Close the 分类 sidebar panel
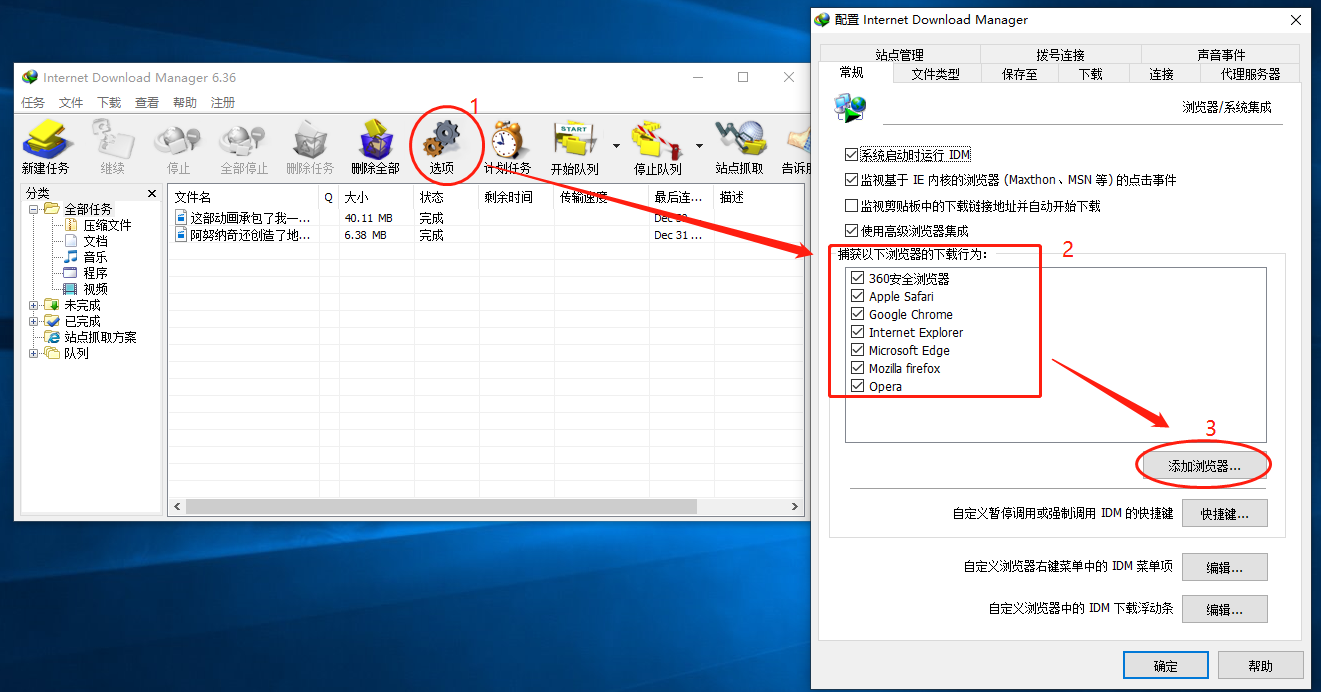The width and height of the screenshot is (1321, 692). tap(152, 193)
